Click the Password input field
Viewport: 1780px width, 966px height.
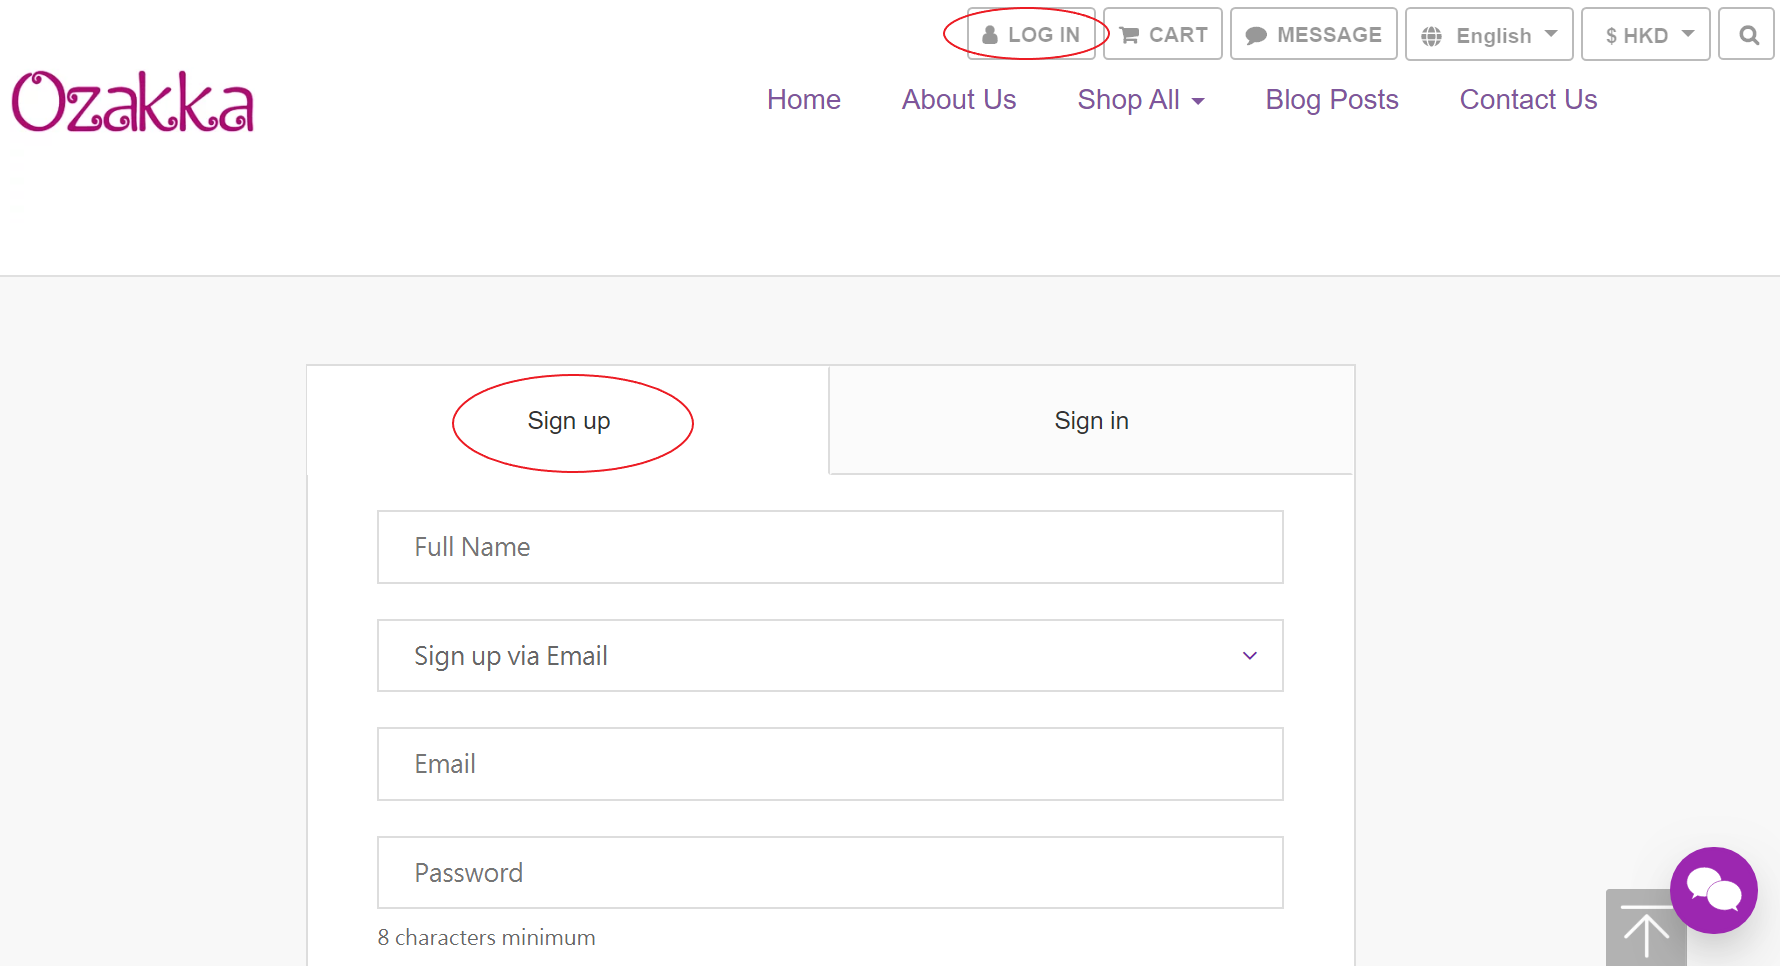click(x=830, y=873)
